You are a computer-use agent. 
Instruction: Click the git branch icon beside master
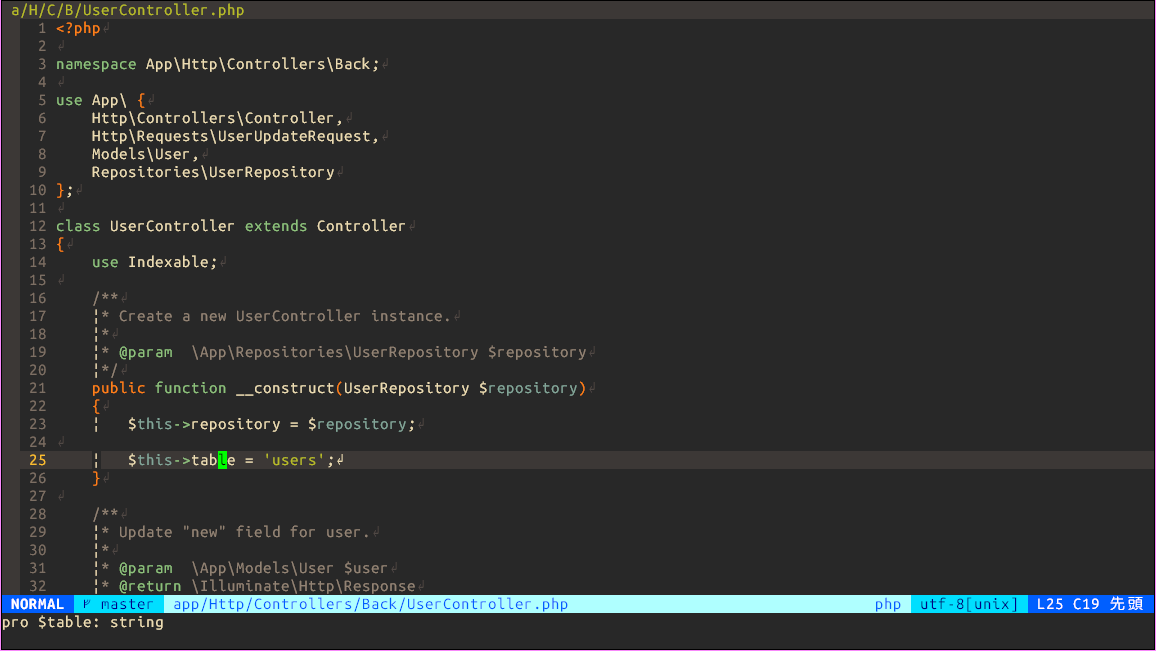[89, 604]
